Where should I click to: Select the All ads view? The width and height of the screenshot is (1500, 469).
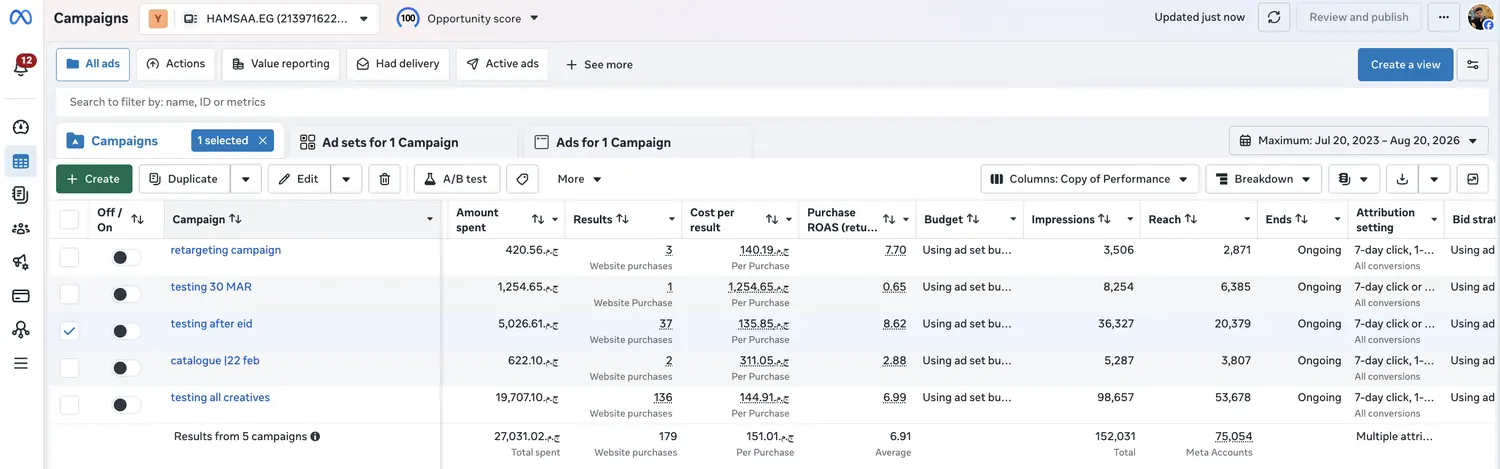[93, 64]
